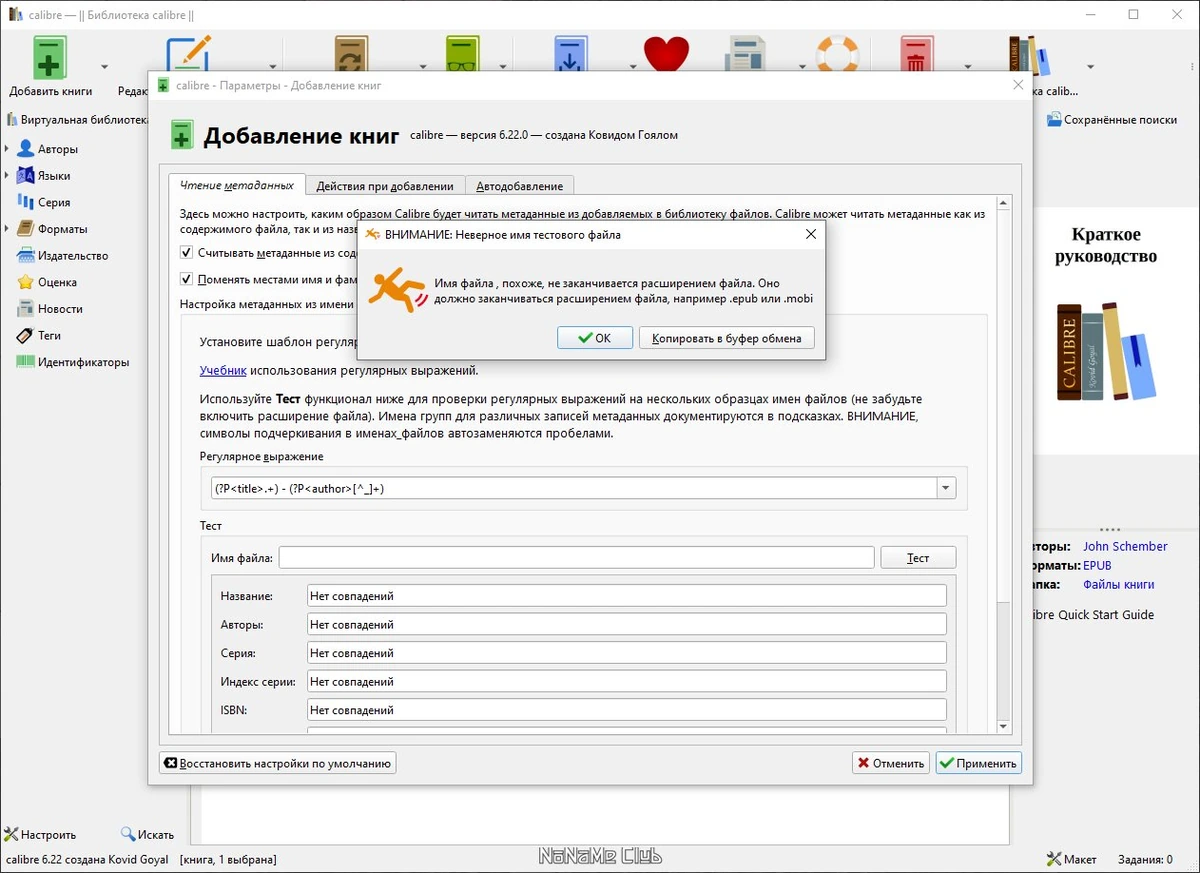Click the Оценка star icon
This screenshot has height=873, width=1200.
pos(25,282)
